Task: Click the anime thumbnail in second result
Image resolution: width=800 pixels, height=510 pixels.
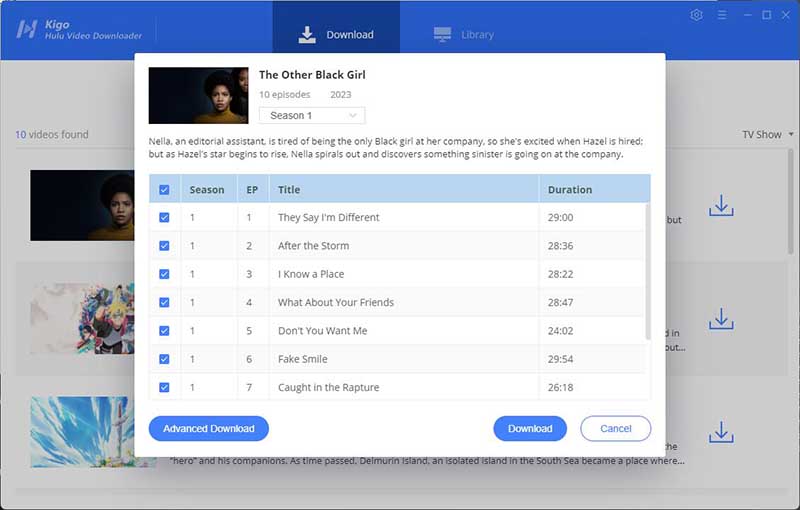Action: [x=82, y=319]
